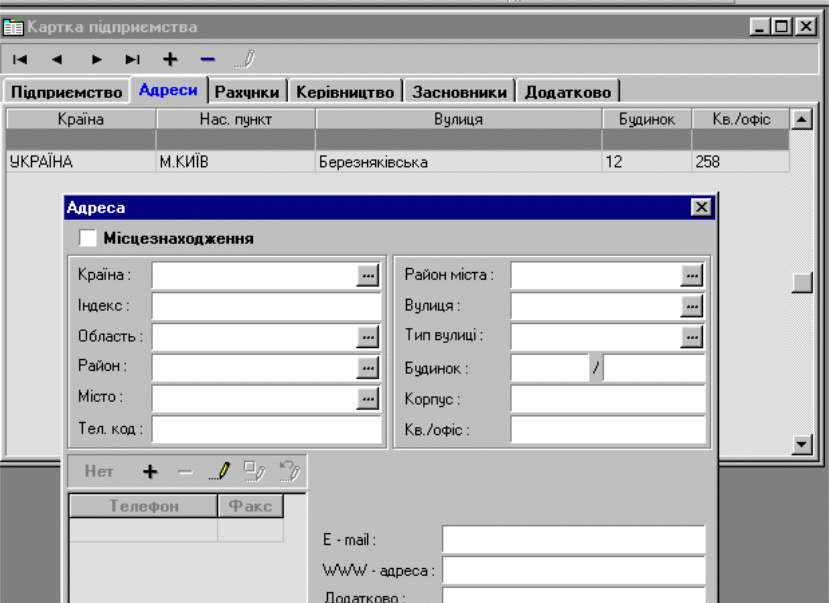Close the Адреса dialog

(x=701, y=207)
